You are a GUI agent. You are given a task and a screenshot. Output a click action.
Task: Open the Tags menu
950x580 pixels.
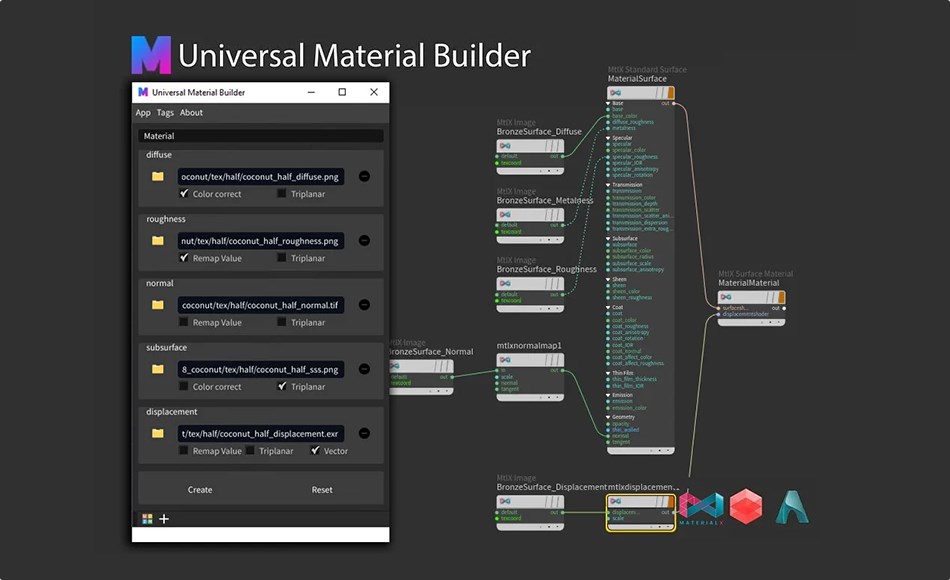[x=165, y=112]
